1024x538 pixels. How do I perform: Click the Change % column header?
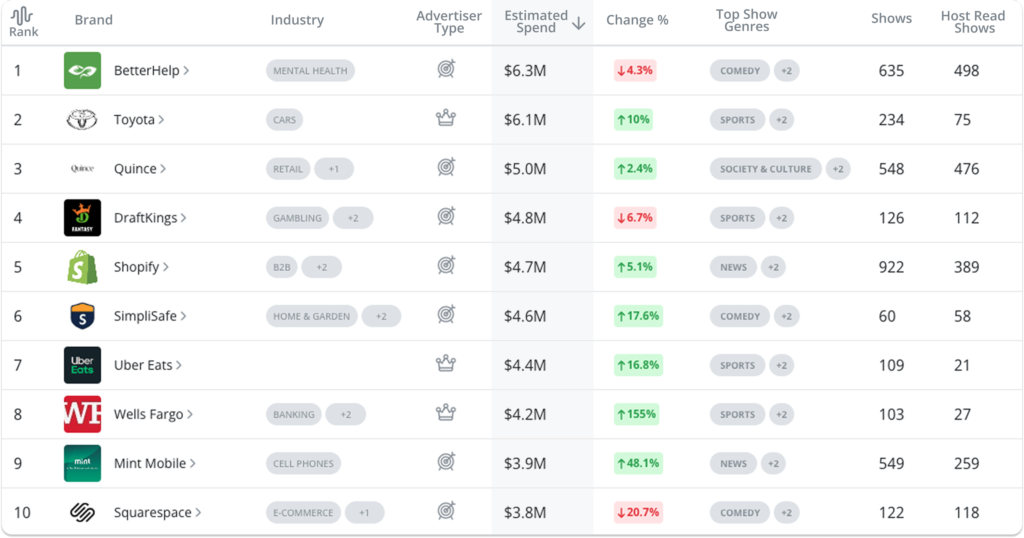click(x=637, y=21)
